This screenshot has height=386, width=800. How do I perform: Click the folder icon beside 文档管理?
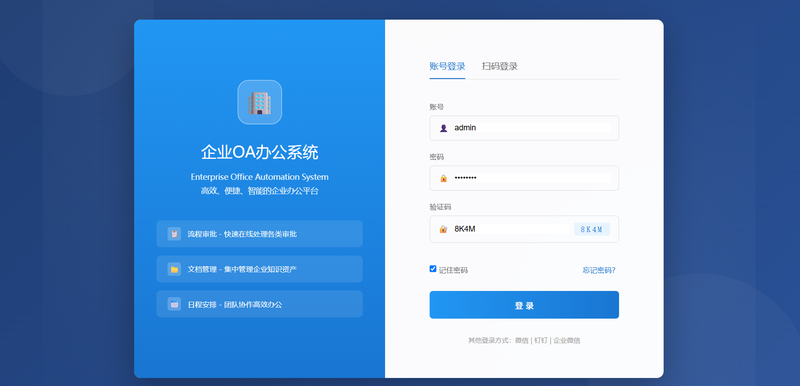[x=174, y=269]
